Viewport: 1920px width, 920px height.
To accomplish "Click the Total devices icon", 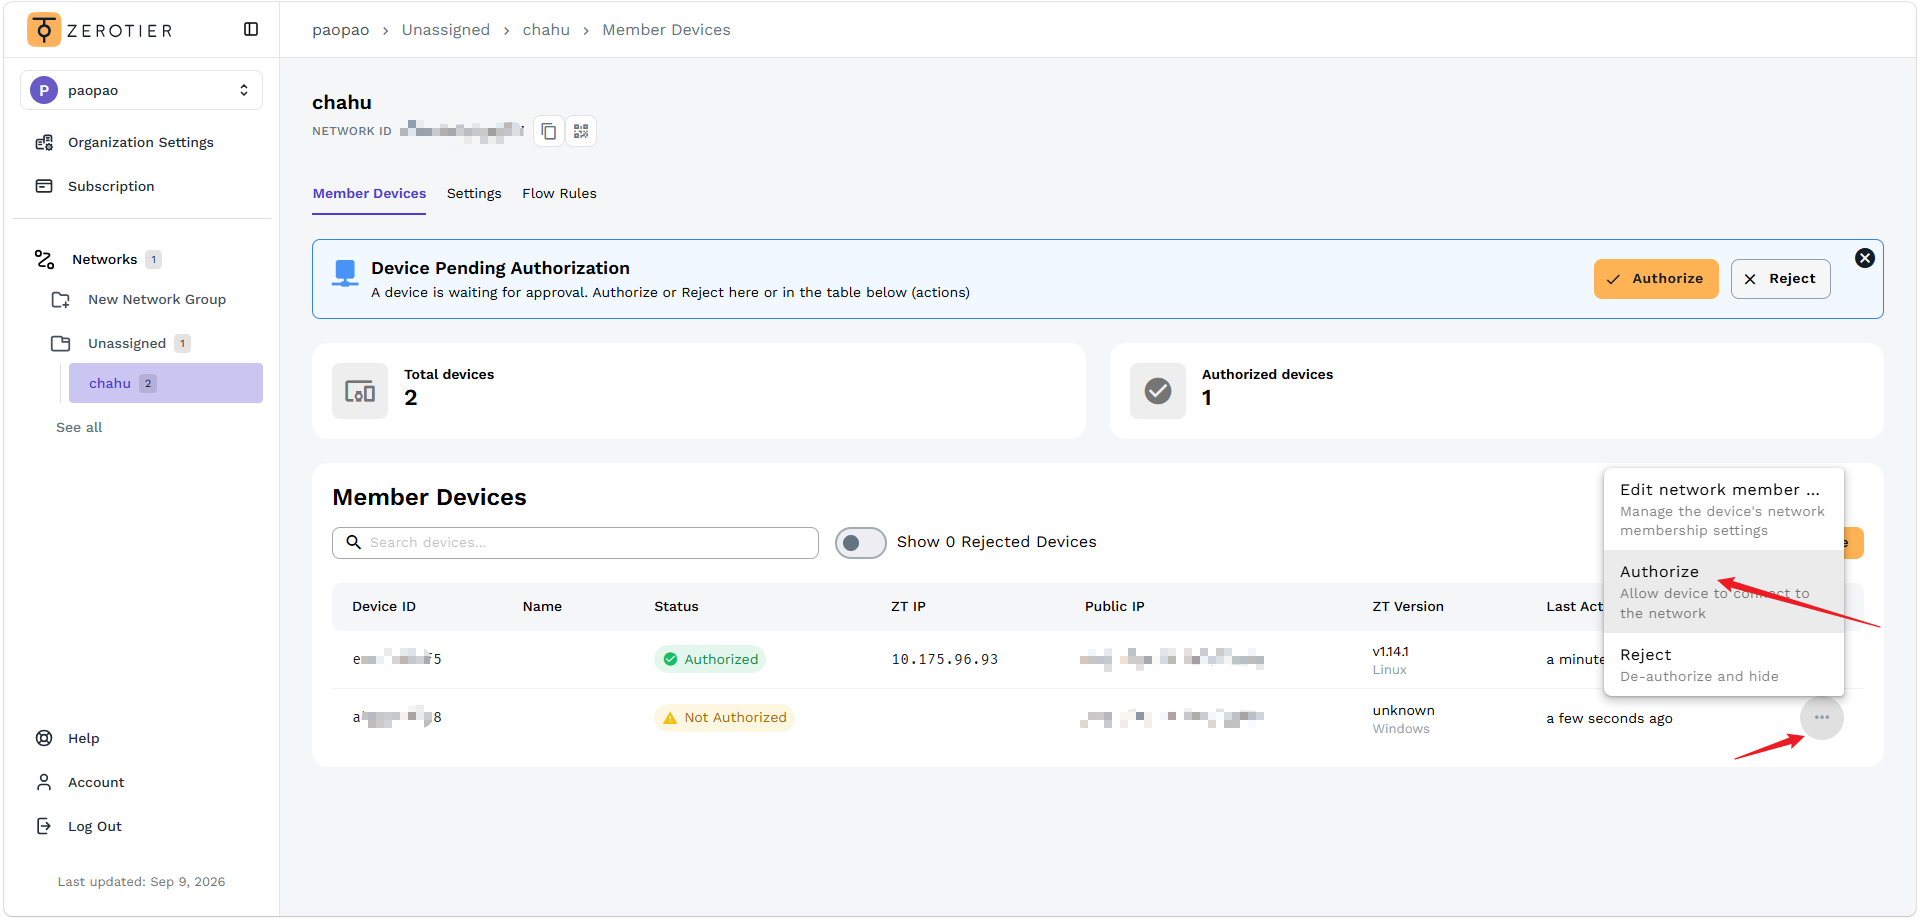I will 360,391.
